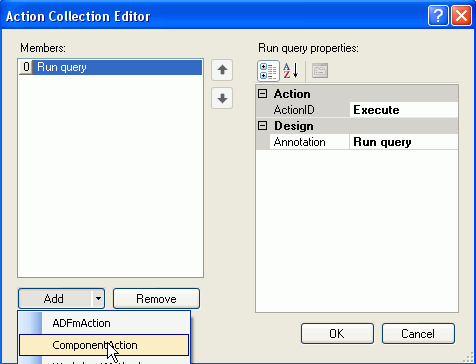Collapse the Design category
The height and width of the screenshot is (364, 476).
[263, 126]
